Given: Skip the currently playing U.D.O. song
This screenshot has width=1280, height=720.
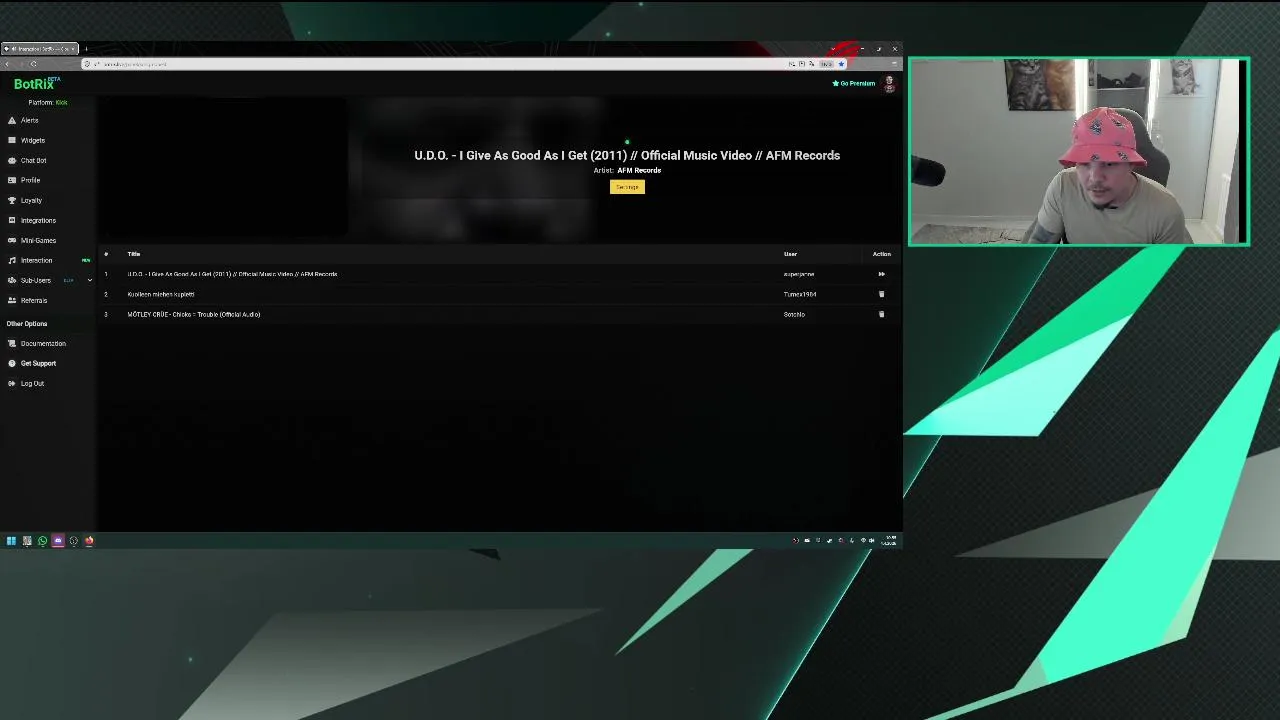Looking at the screenshot, I should click(x=881, y=274).
